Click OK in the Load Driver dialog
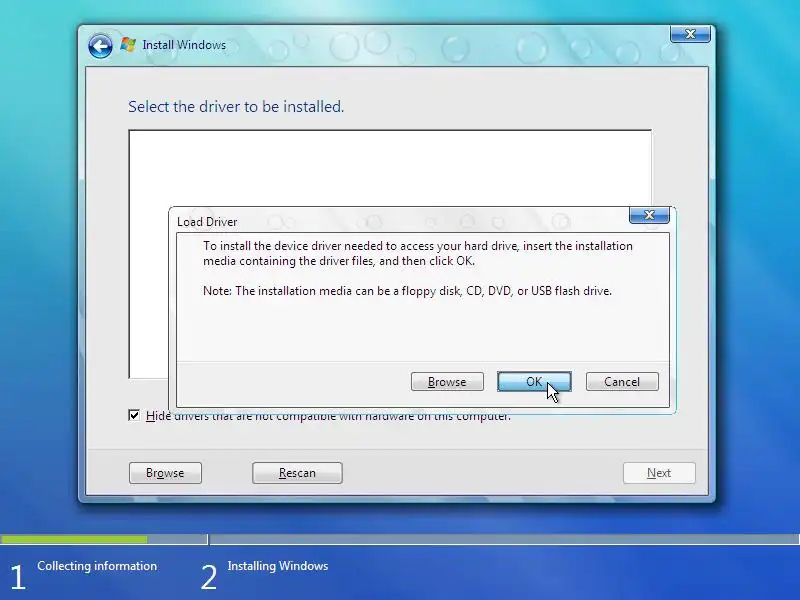This screenshot has width=800, height=600. (x=534, y=382)
